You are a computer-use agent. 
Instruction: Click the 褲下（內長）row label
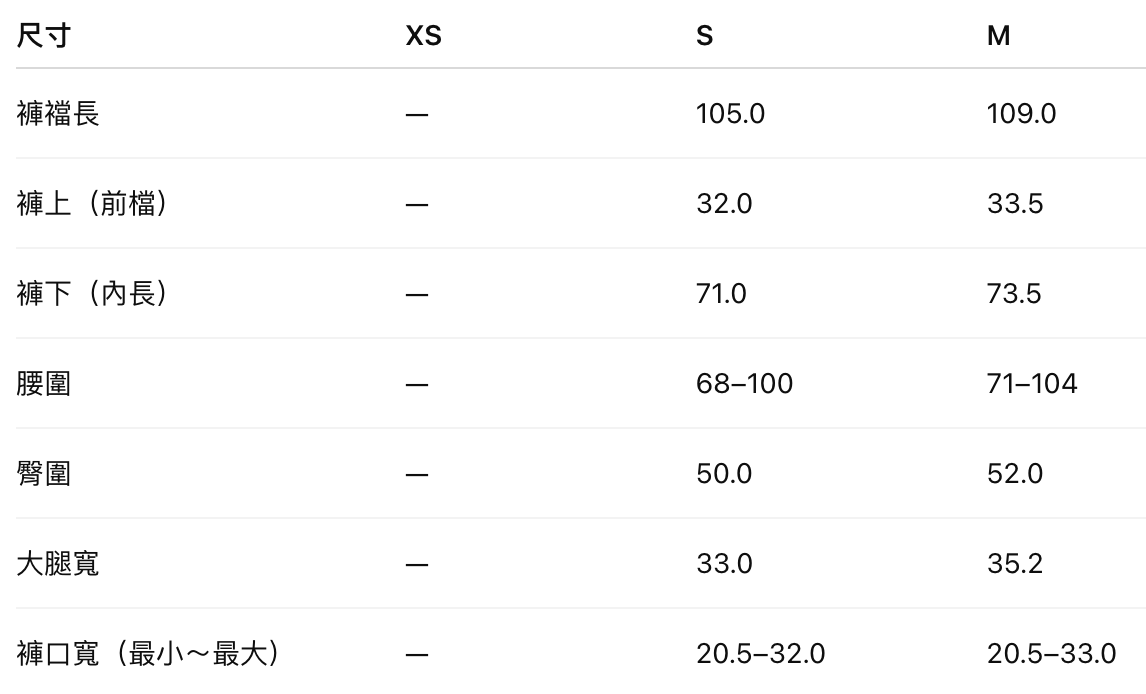92,294
